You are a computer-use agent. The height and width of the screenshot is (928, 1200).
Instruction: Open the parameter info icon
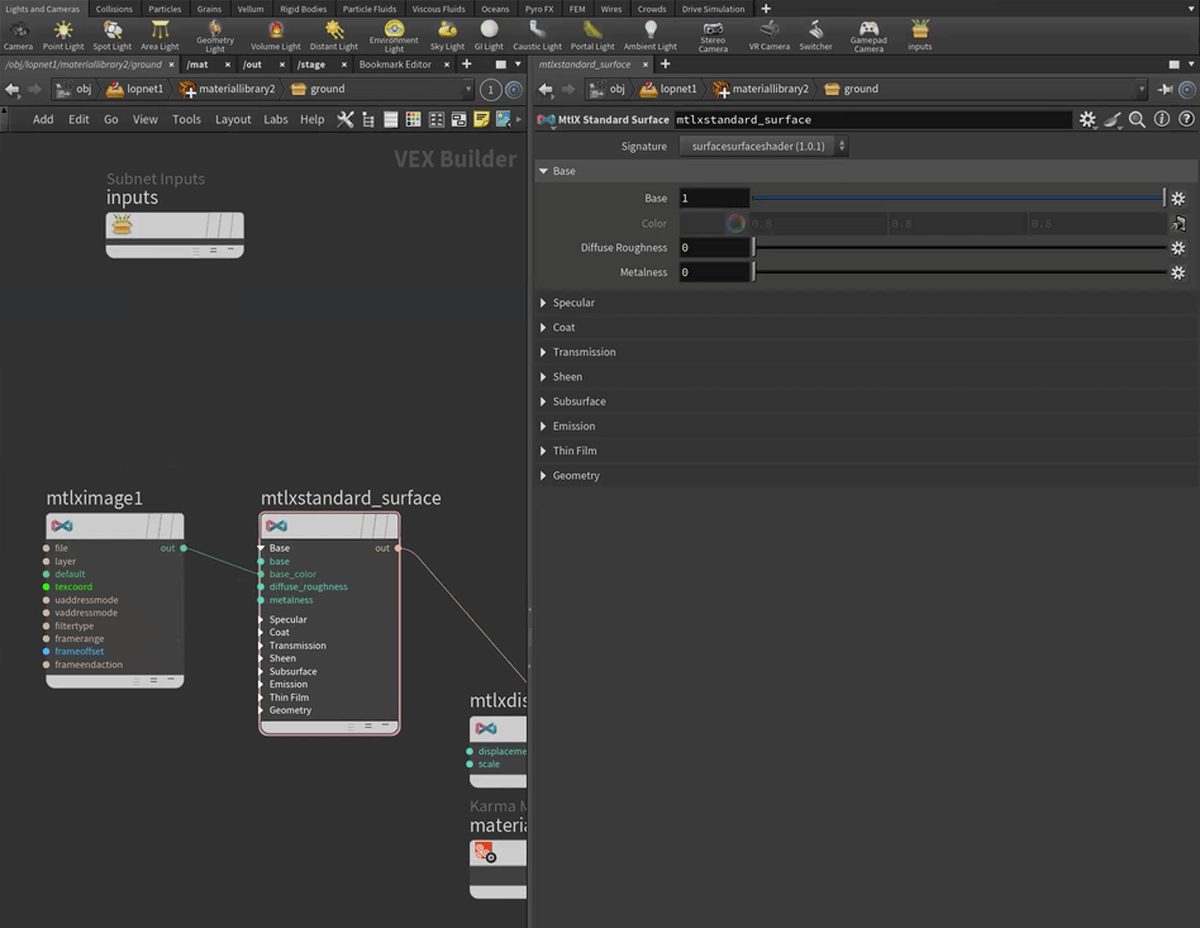point(1161,120)
